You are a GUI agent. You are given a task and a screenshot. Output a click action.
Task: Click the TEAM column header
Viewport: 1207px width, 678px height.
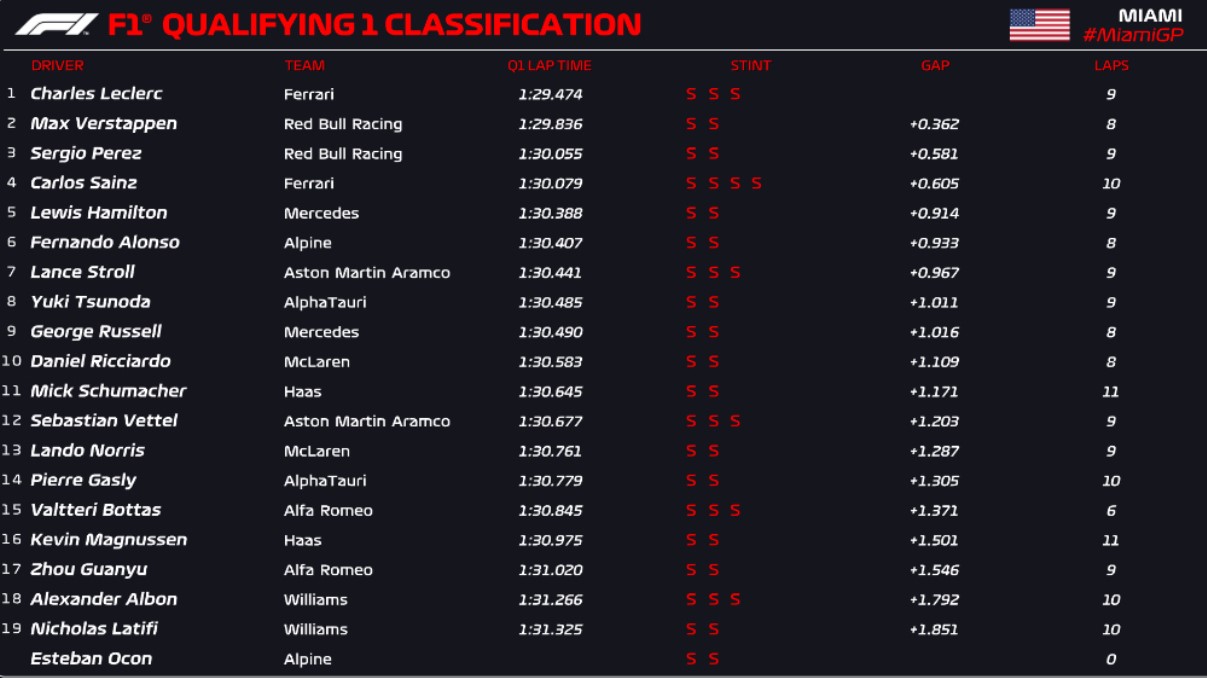(304, 66)
